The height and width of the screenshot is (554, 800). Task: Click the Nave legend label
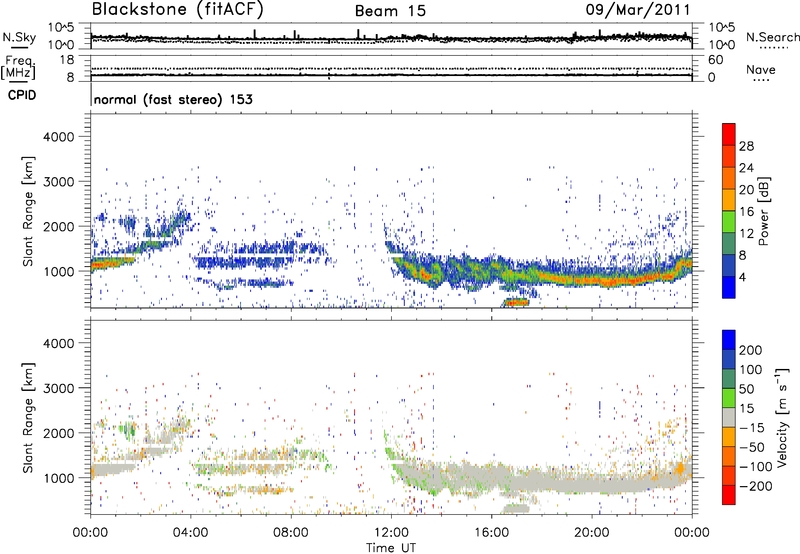pos(761,69)
